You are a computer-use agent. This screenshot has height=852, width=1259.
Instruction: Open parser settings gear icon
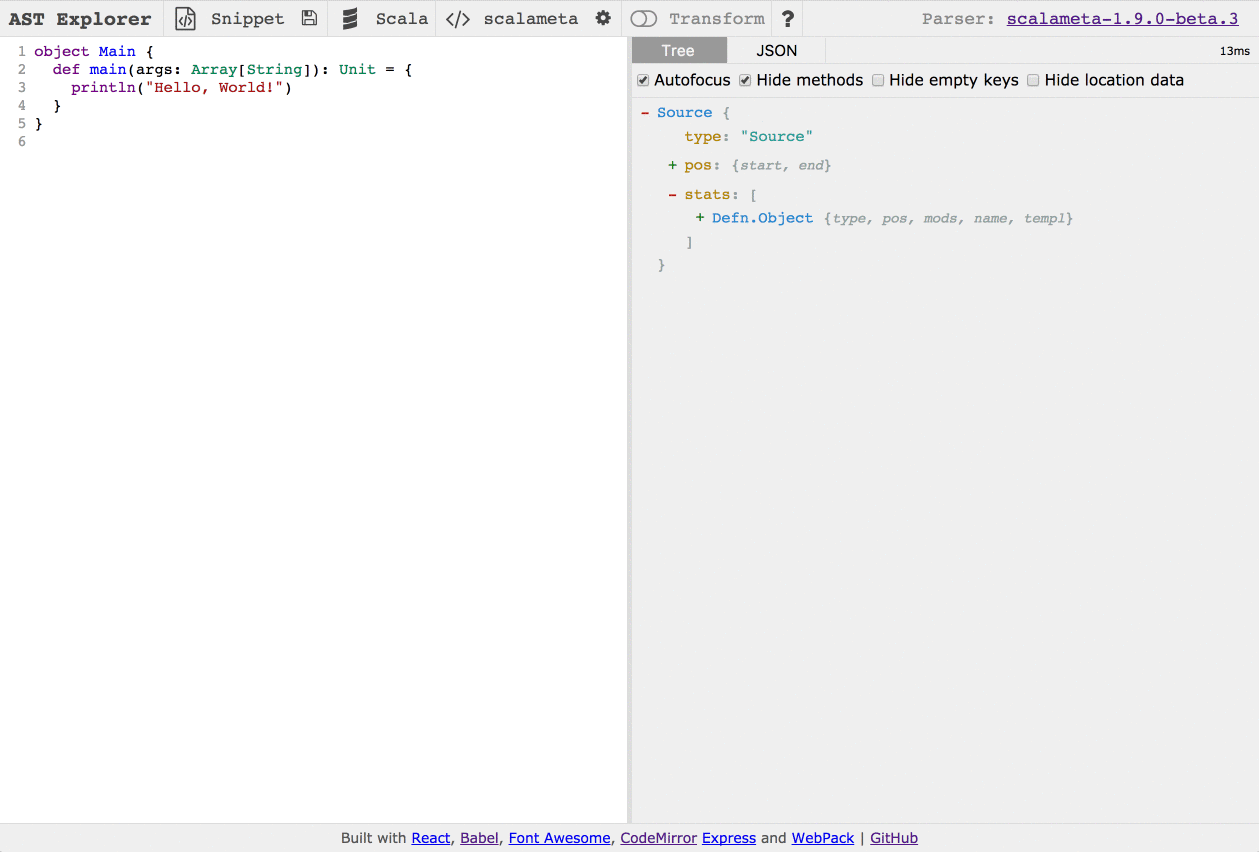(x=603, y=18)
